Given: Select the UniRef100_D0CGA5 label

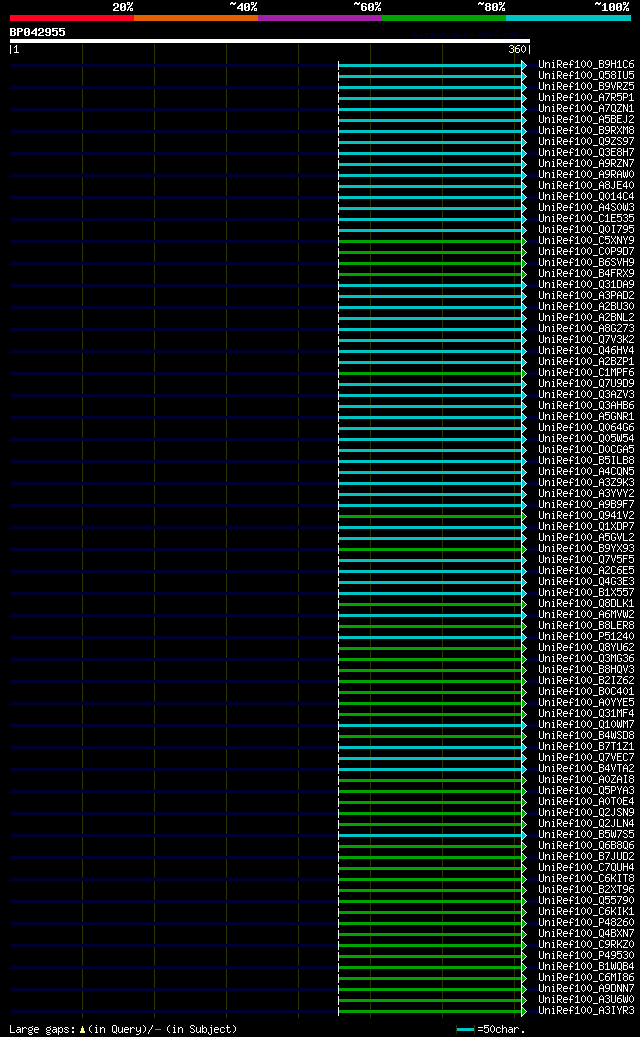Looking at the screenshot, I should coord(586,450).
